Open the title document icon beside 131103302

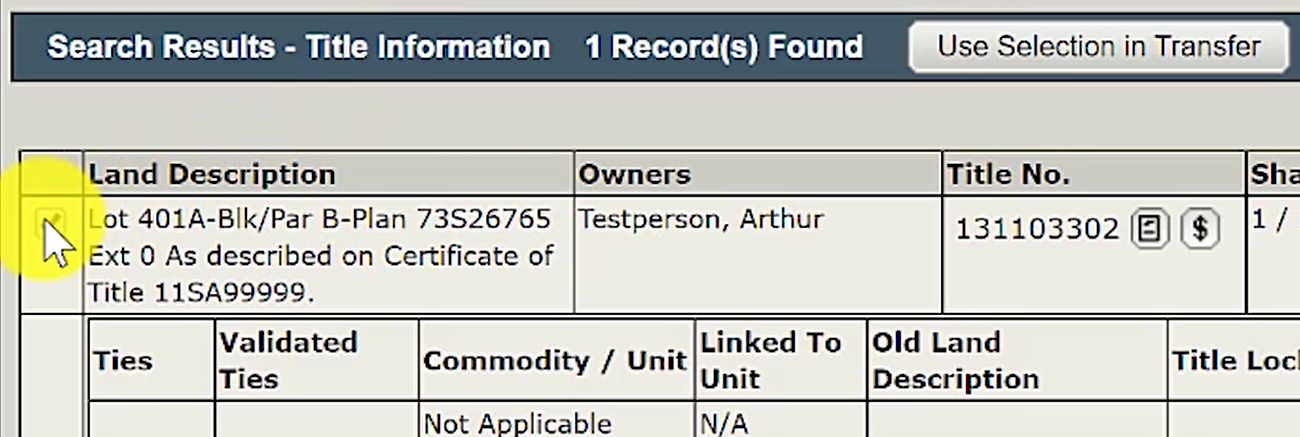coord(1149,229)
